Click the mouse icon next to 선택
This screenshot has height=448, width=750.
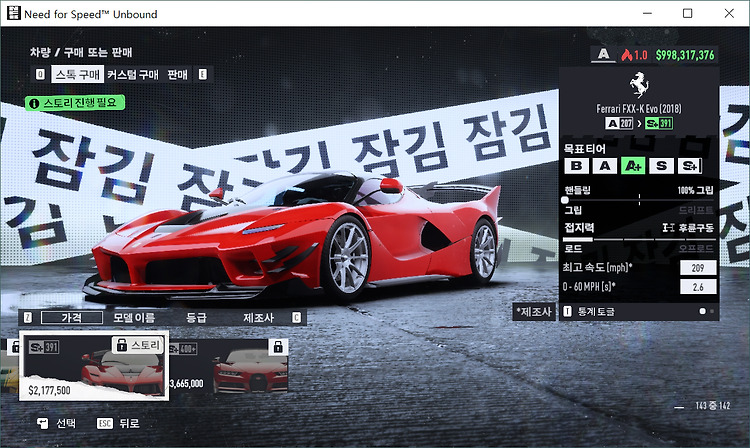(x=43, y=424)
